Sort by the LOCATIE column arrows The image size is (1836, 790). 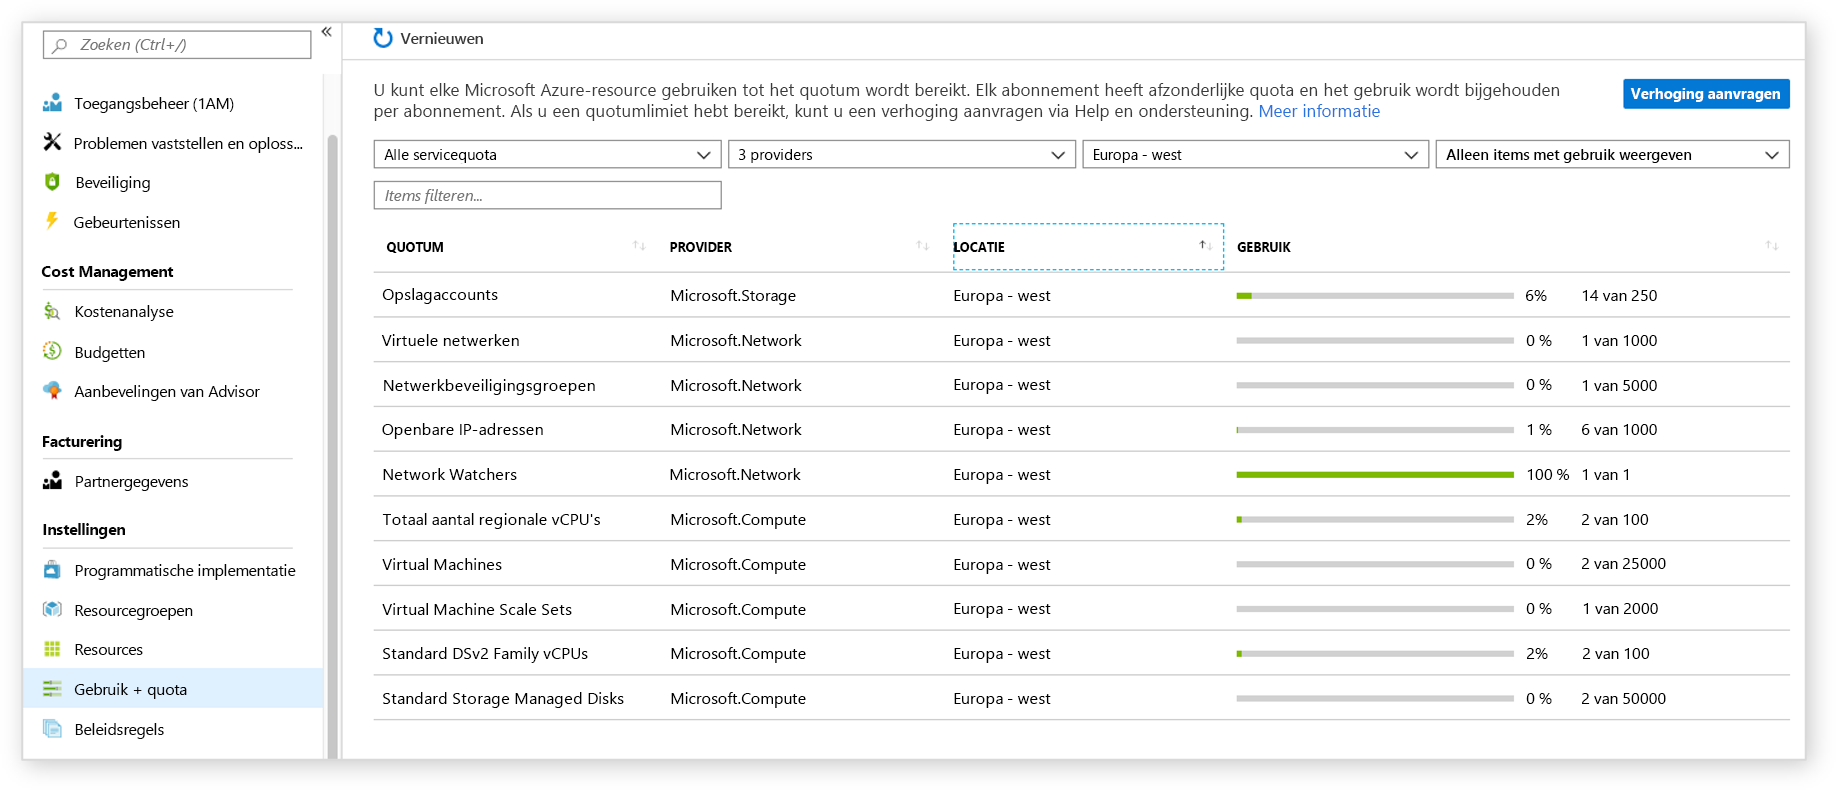click(1205, 246)
